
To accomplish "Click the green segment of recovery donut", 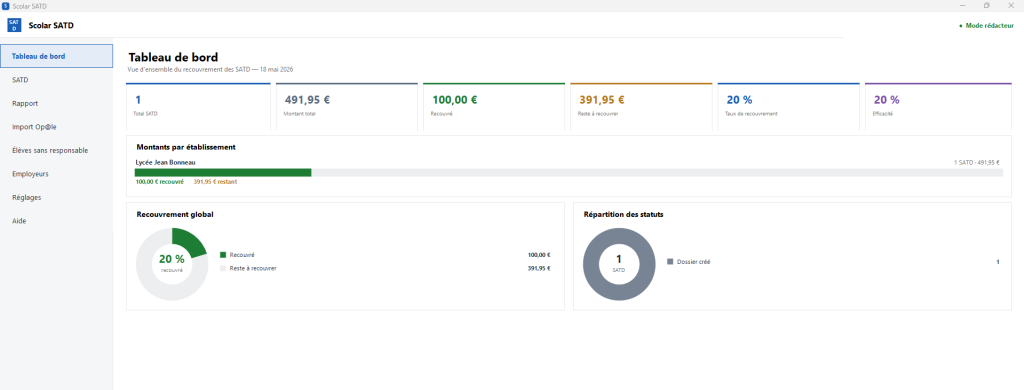I will coord(188,242).
